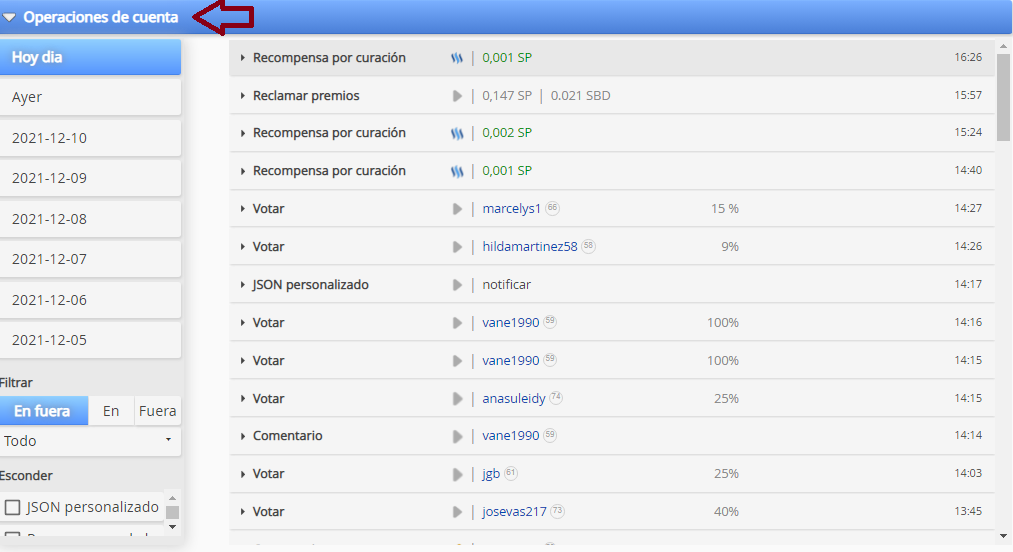Click Steem icon in the 16:26 reward row
This screenshot has height=552, width=1013.
click(457, 58)
